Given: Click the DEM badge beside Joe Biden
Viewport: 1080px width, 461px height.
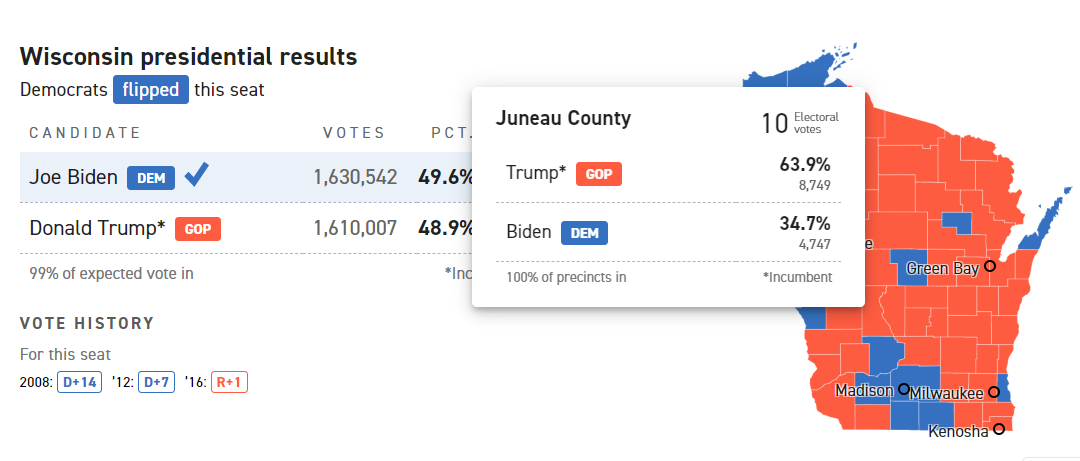Looking at the screenshot, I should tap(151, 178).
